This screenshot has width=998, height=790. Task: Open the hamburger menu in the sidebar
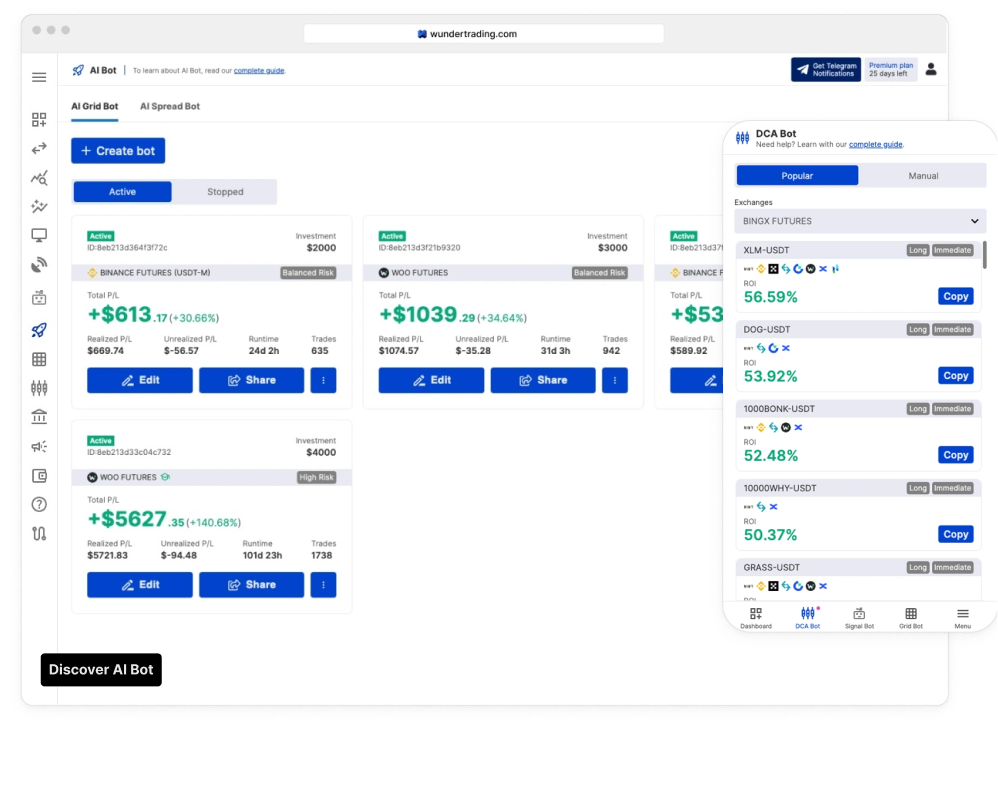tap(39, 77)
